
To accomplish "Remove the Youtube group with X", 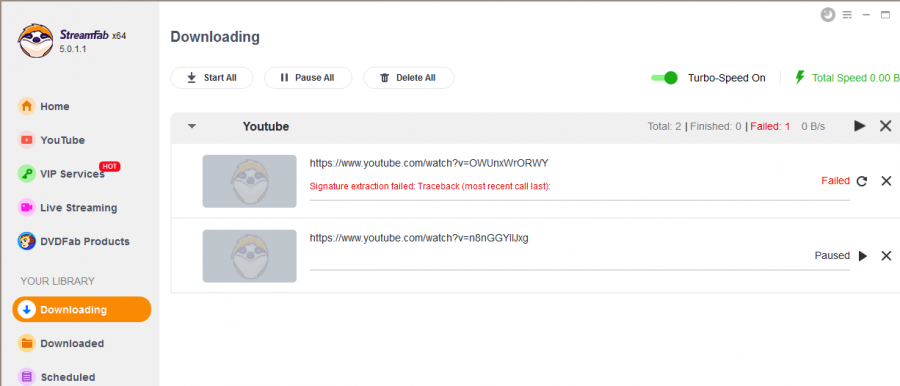I will coord(886,126).
